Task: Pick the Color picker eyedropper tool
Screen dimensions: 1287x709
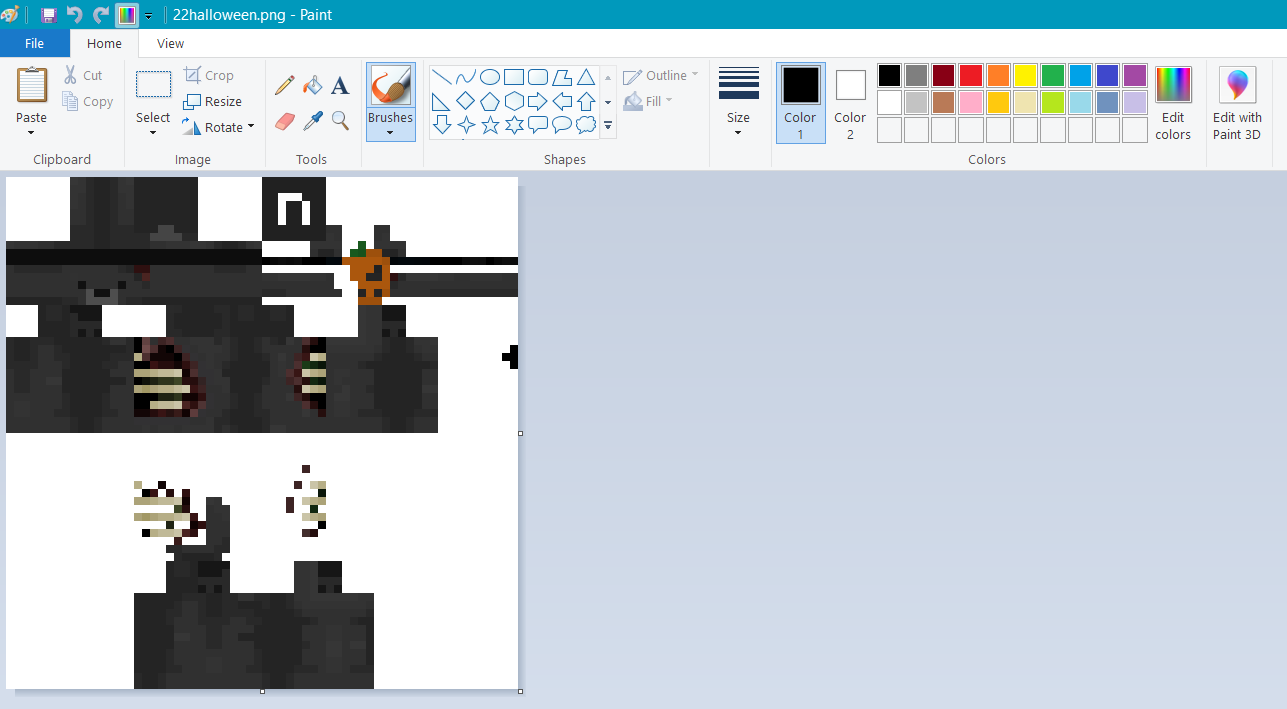Action: pyautogui.click(x=313, y=121)
